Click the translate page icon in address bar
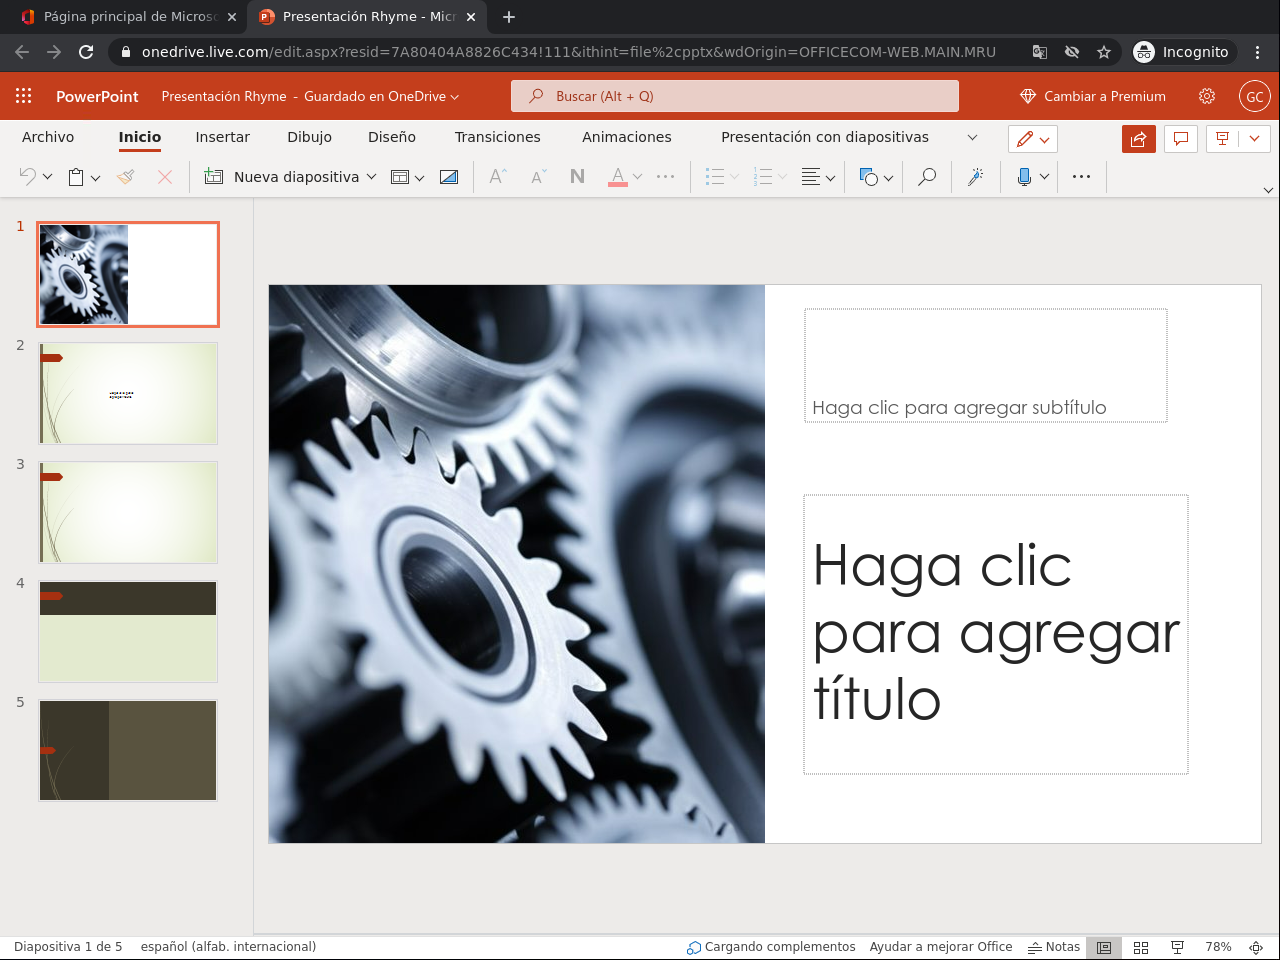Image resolution: width=1280 pixels, height=960 pixels. (1040, 52)
